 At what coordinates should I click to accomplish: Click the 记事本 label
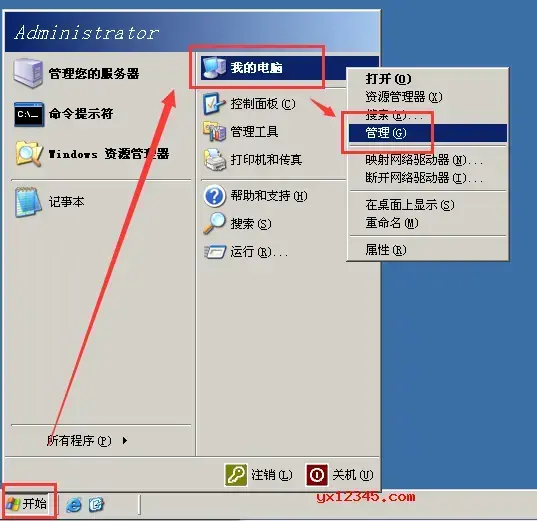tap(66, 202)
